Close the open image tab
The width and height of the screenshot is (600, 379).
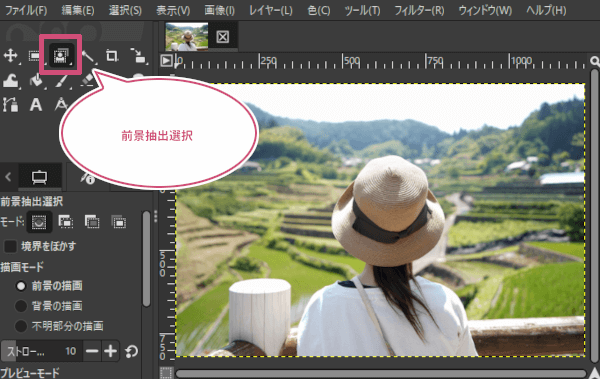tap(222, 37)
